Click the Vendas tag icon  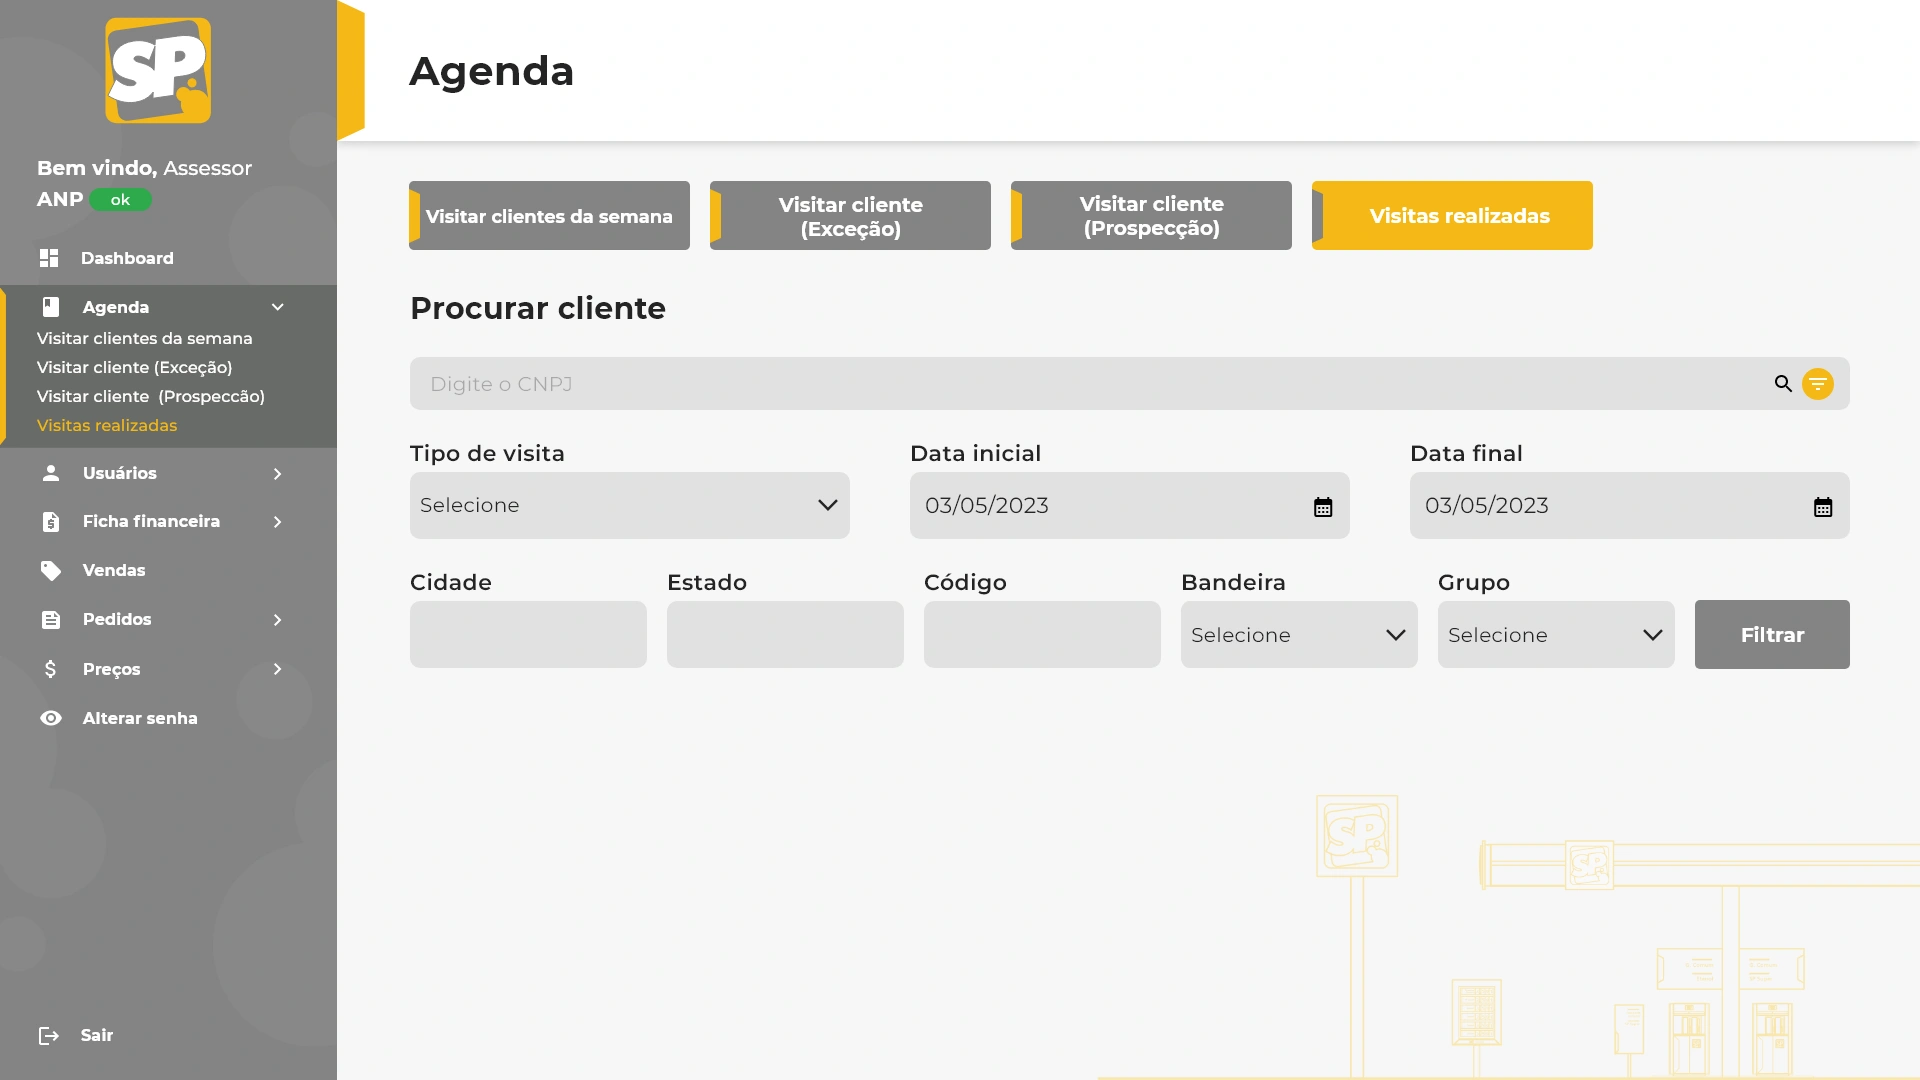pos(51,570)
